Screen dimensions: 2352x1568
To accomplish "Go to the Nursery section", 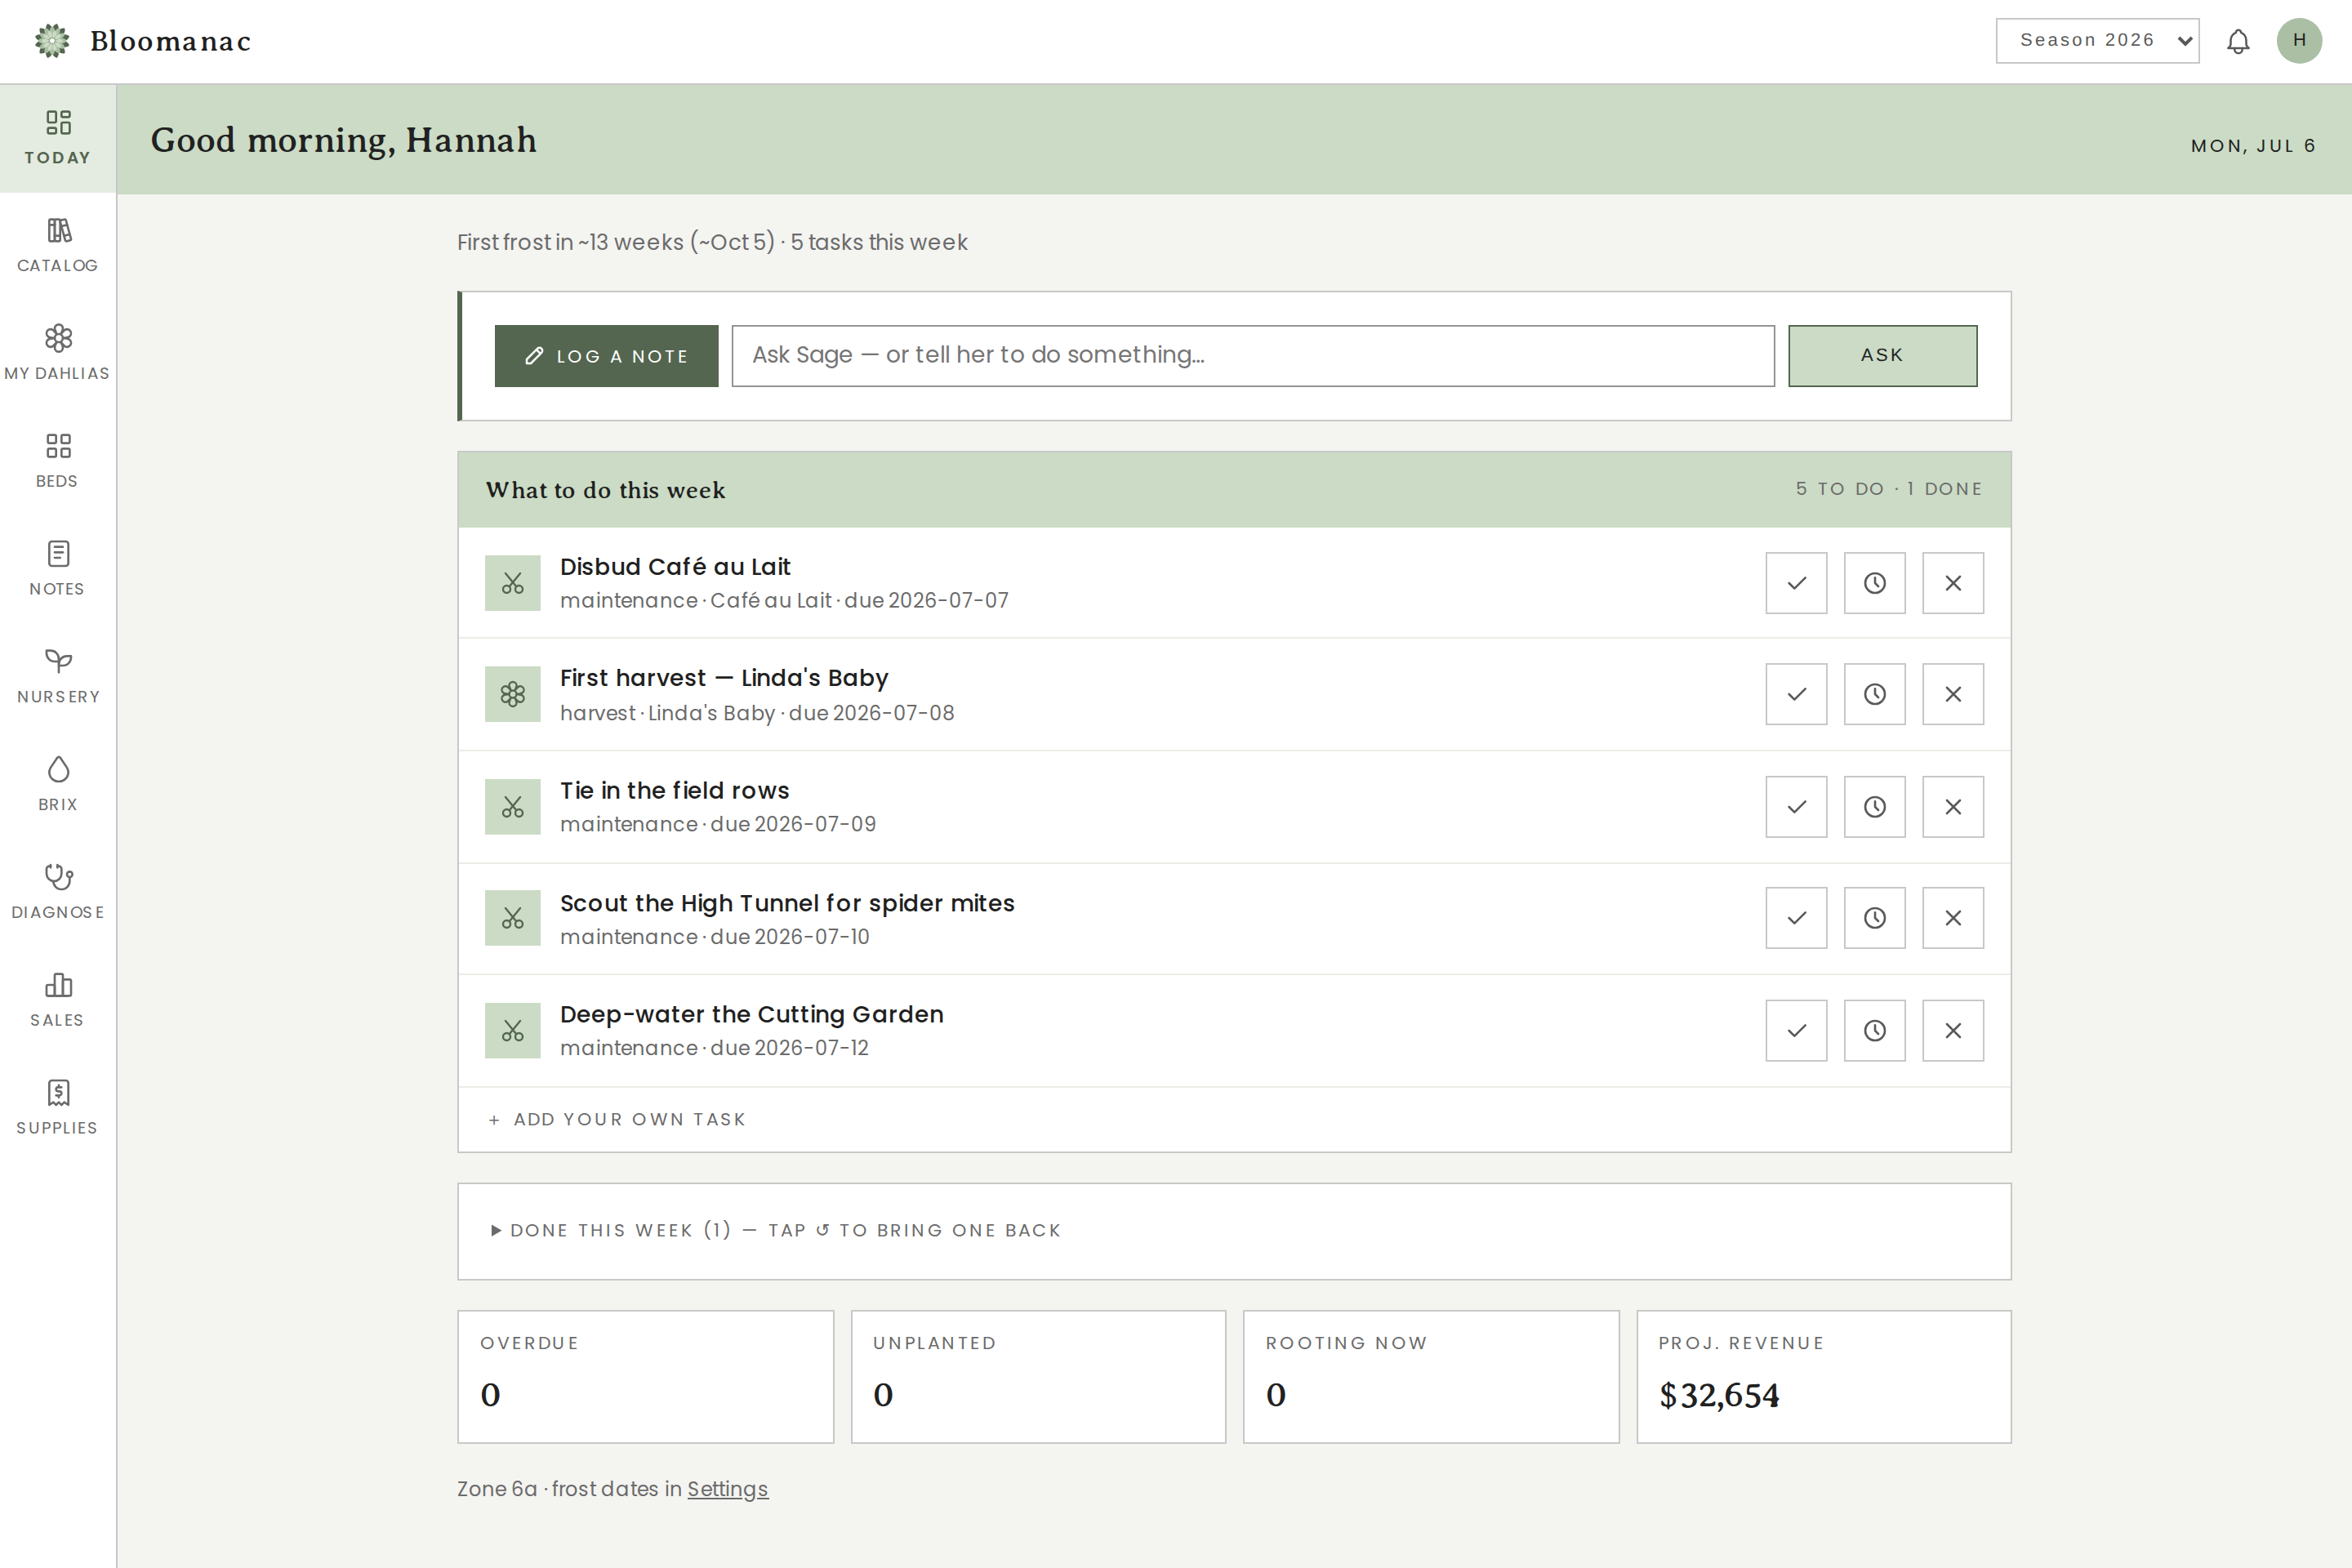I will click(58, 677).
